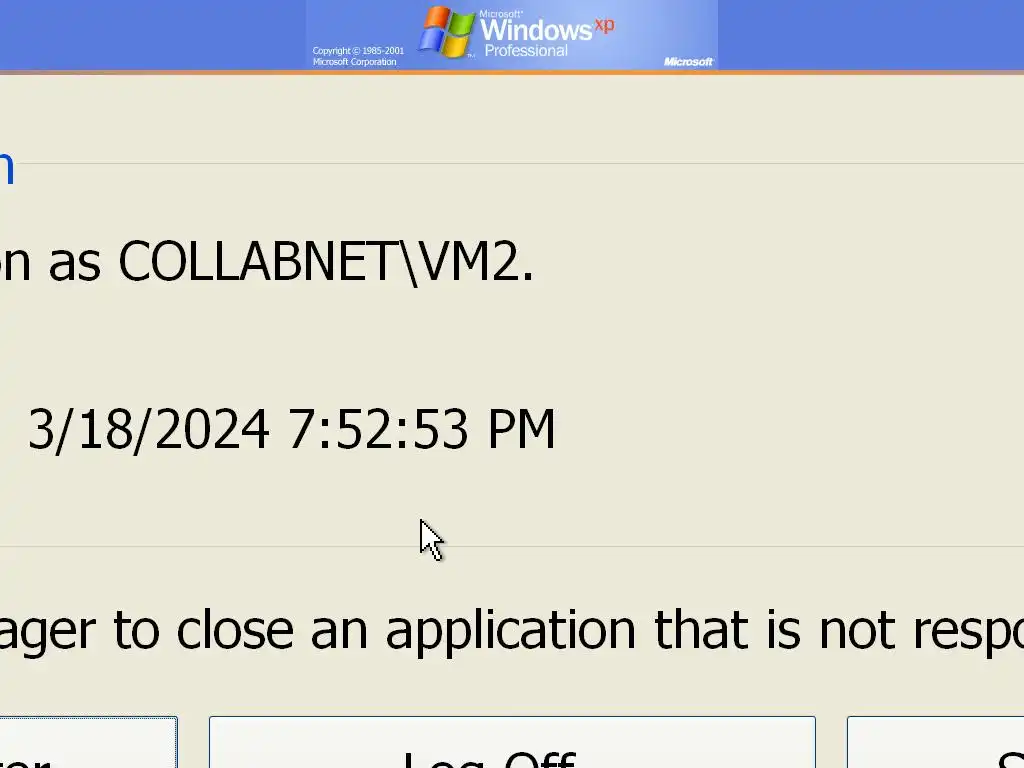Click the lower separator line above instructions
This screenshot has height=768, width=1024.
(512, 546)
